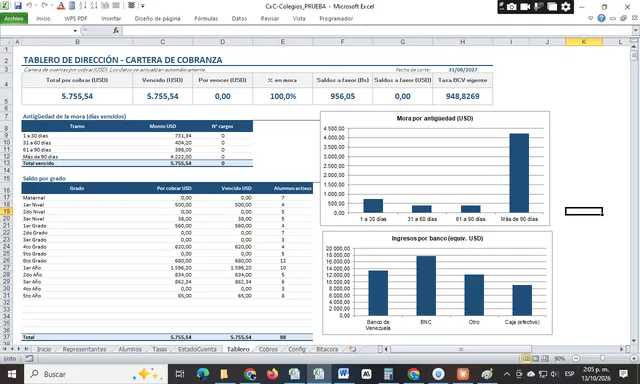Click the macro record icon in status bar
The image size is (640, 384).
29,358
